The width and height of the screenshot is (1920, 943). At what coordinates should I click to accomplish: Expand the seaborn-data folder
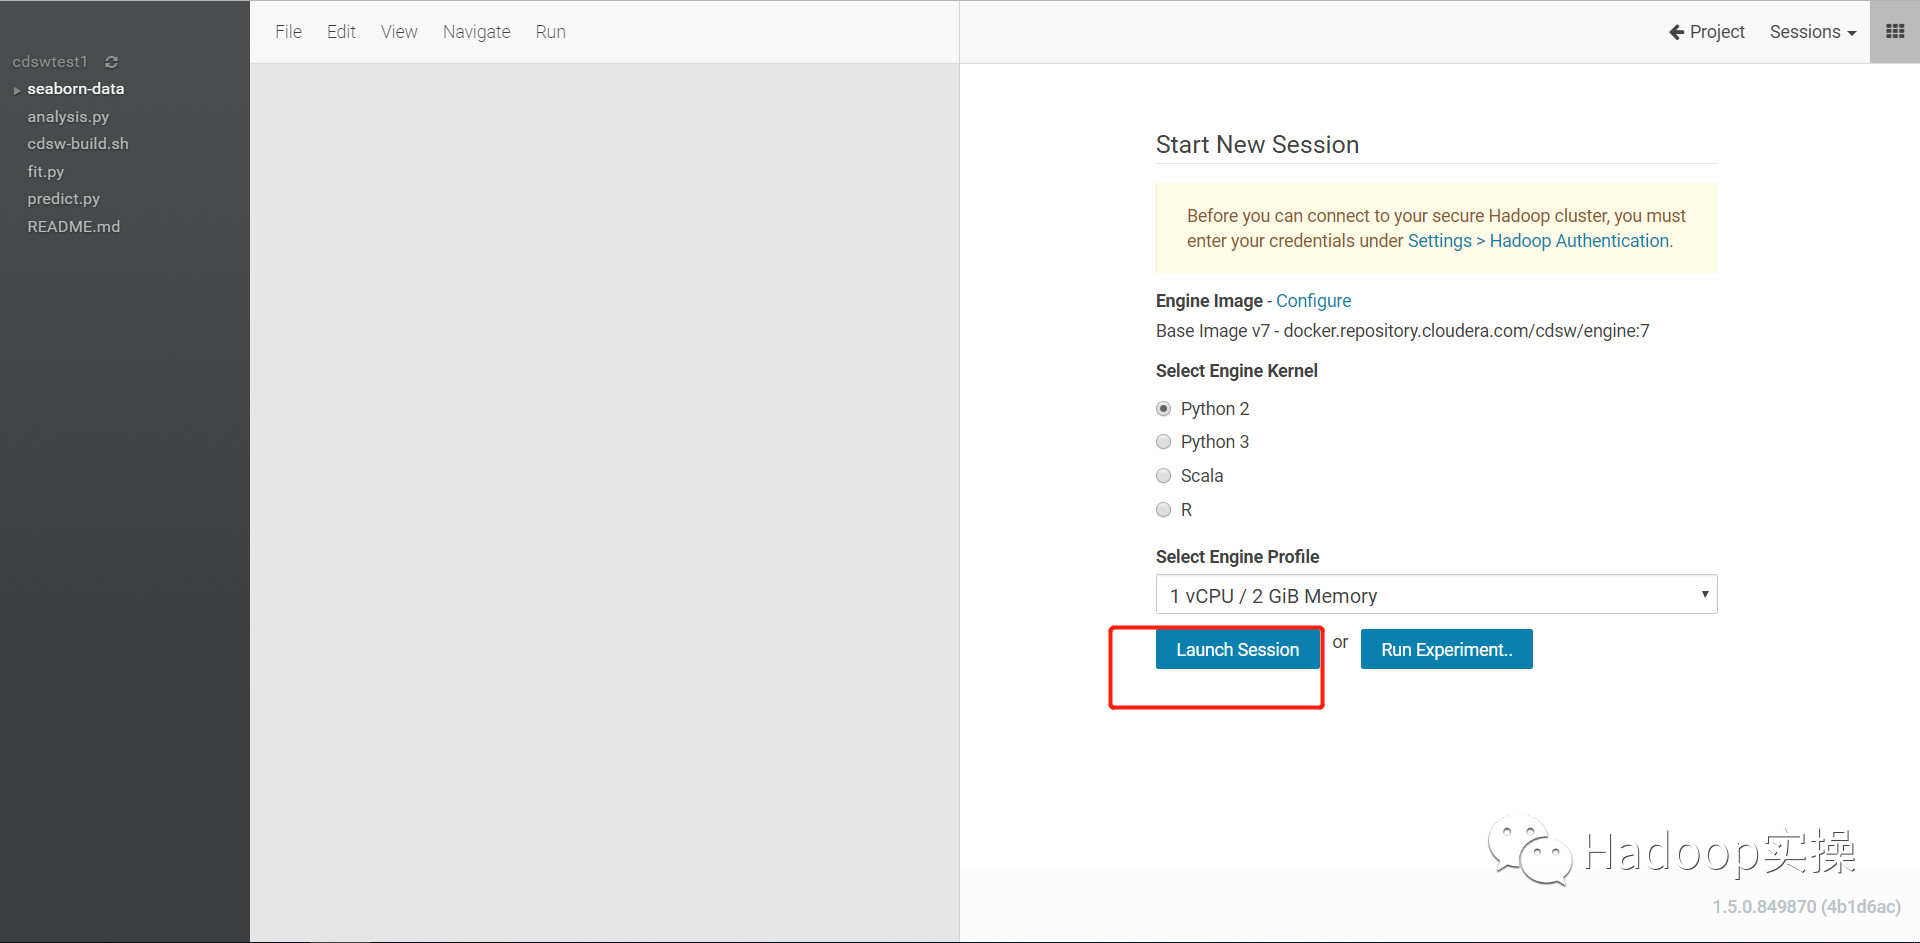[x=17, y=90]
